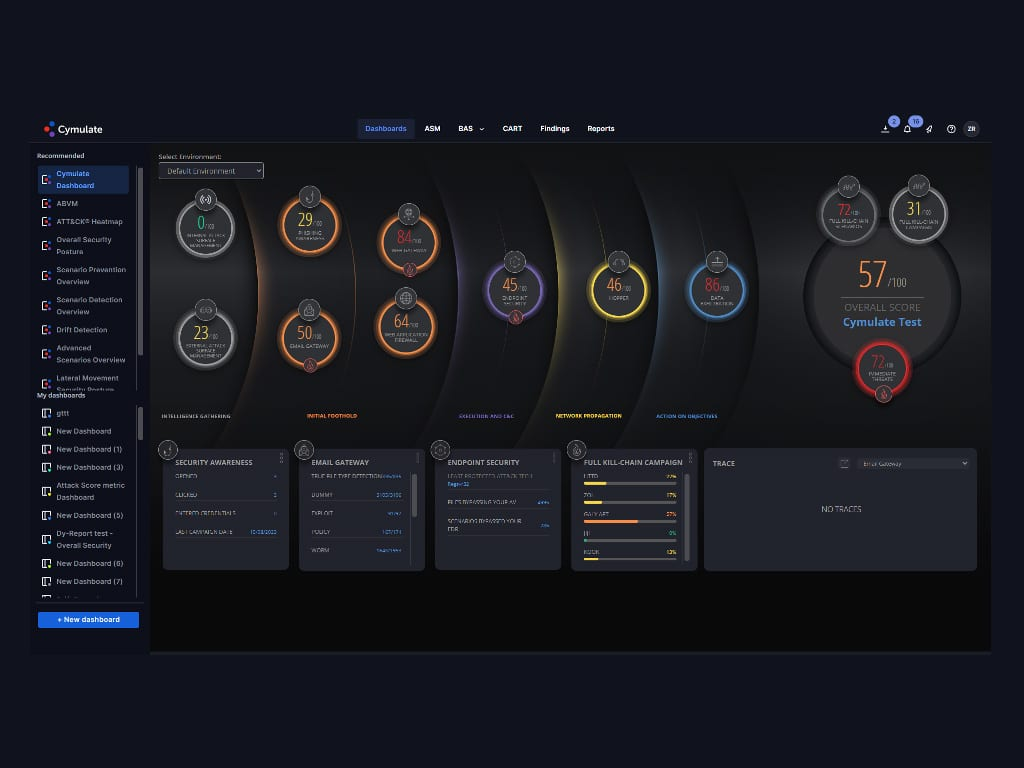This screenshot has height=768, width=1024.
Task: Open the 86/100 Data Exfiltration gauge
Action: [x=716, y=290]
